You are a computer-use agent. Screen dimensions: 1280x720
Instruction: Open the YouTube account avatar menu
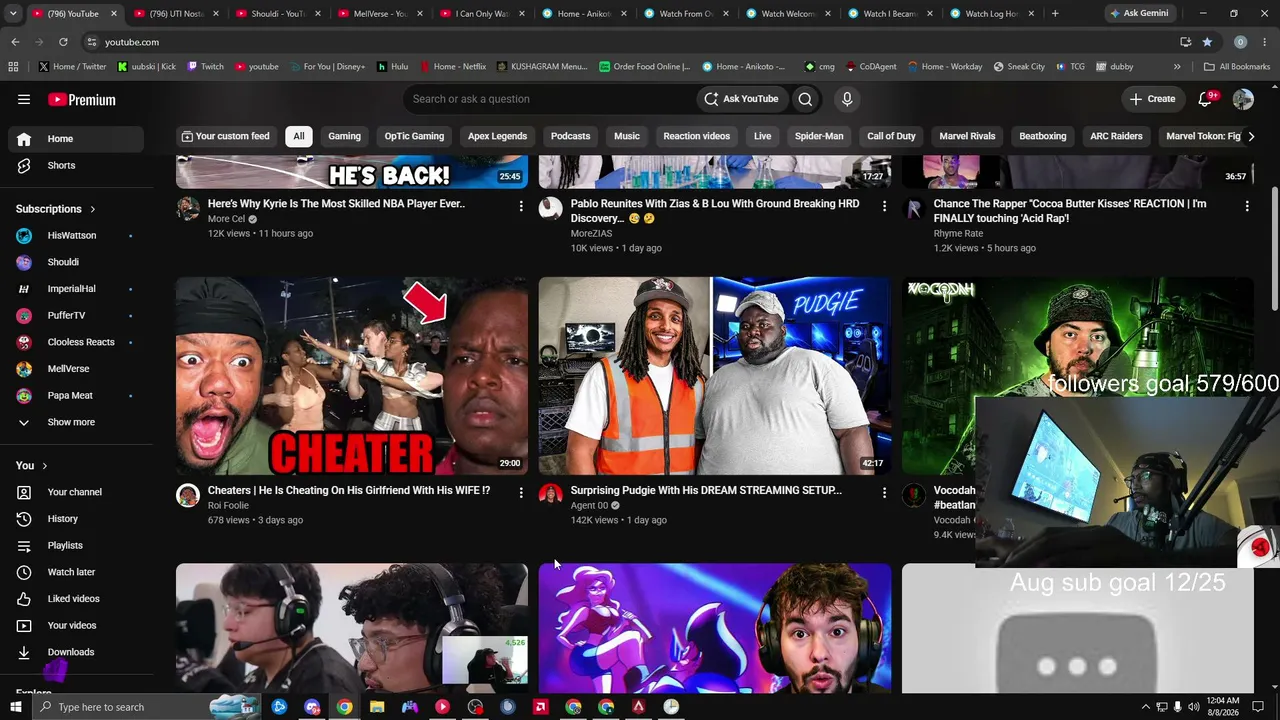pyautogui.click(x=1243, y=99)
